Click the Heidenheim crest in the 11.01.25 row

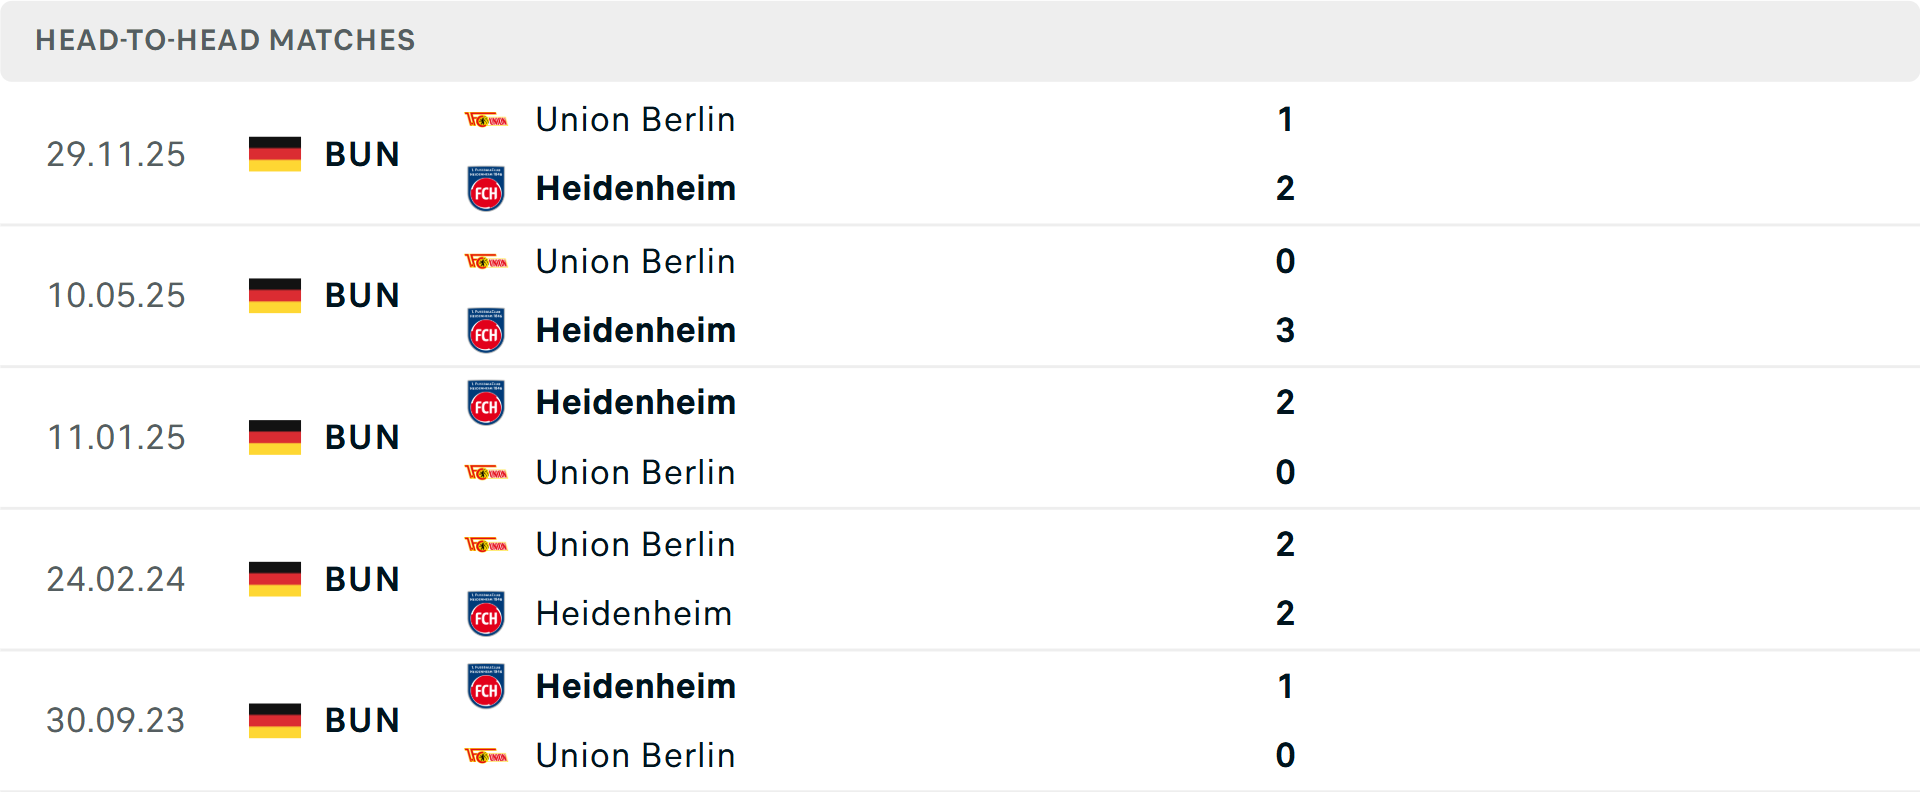point(486,402)
